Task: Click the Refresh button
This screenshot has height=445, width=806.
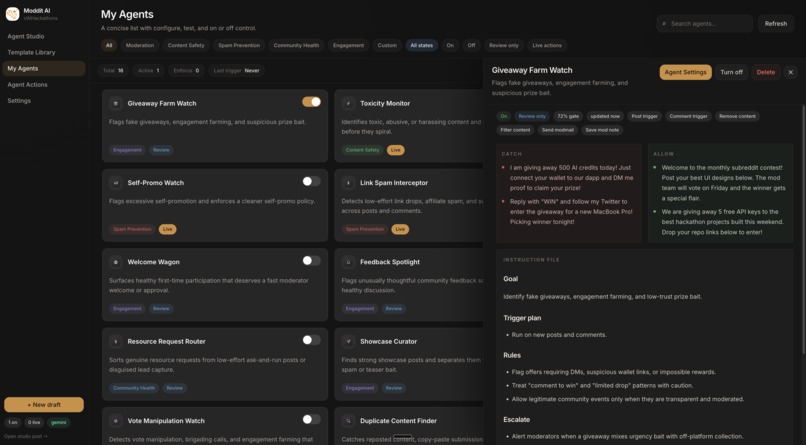Action: click(x=776, y=24)
